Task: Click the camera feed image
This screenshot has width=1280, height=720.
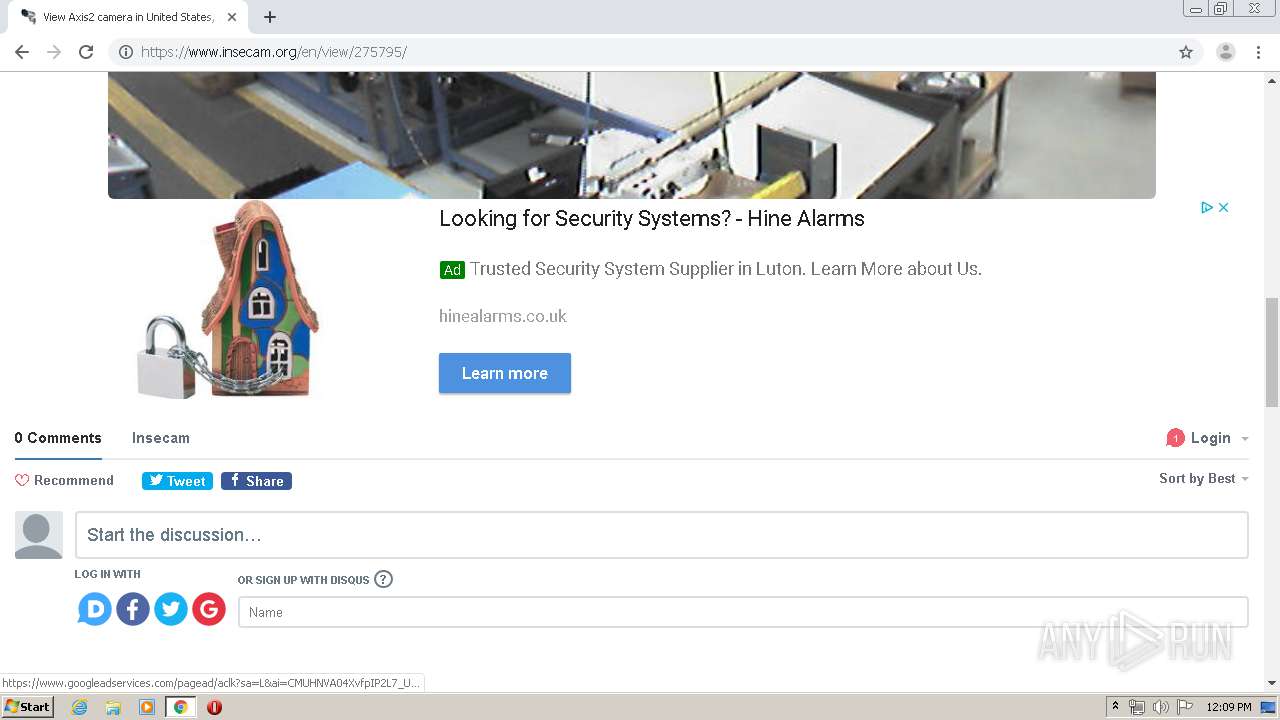Action: [x=632, y=135]
